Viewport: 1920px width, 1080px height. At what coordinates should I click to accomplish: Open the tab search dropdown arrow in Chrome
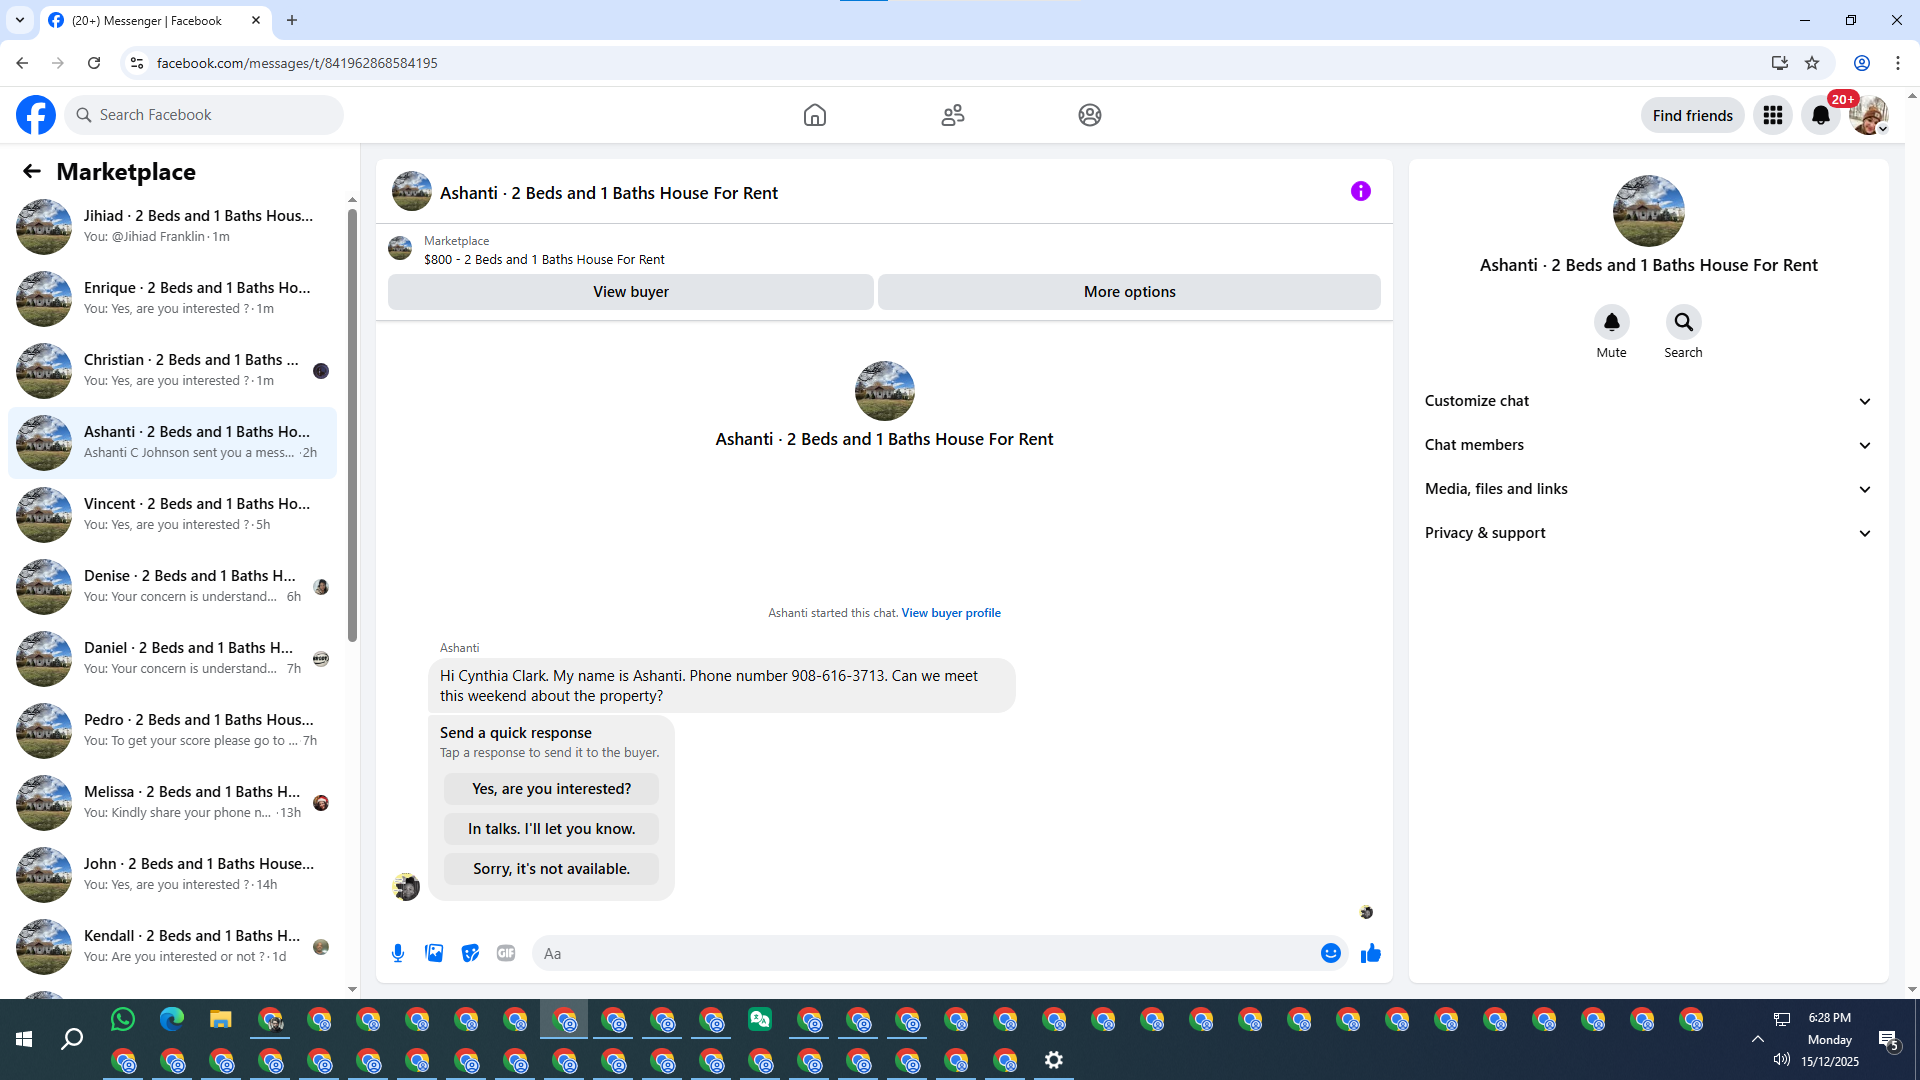(x=20, y=20)
